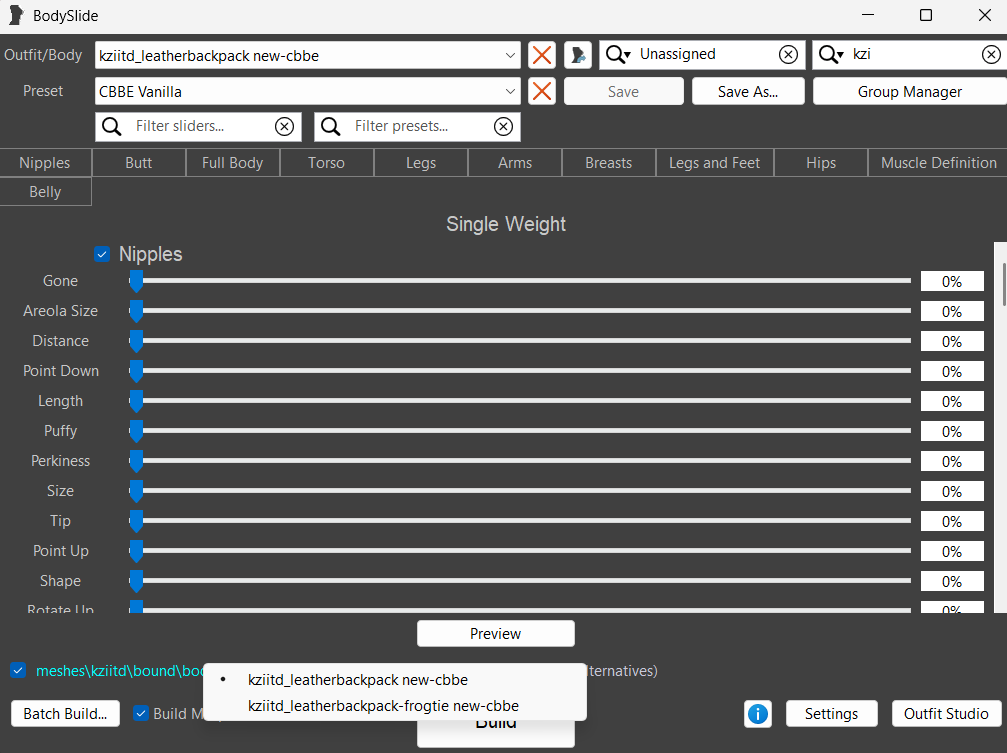
Task: Click the outfit project icon next to Unassigned filter
Action: pyautogui.click(x=578, y=55)
